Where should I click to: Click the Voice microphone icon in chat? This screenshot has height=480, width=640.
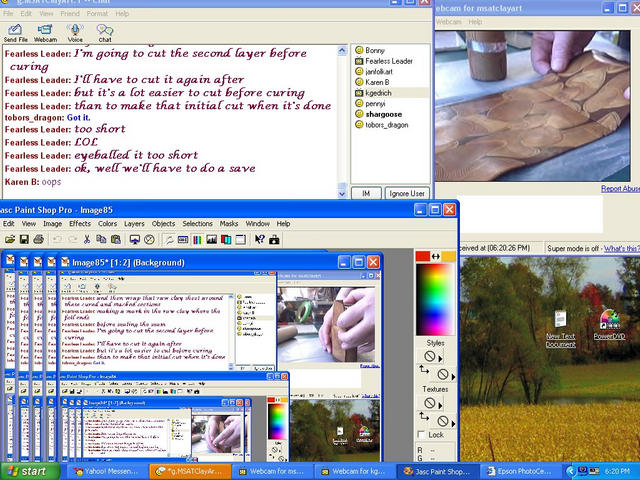coord(75,33)
